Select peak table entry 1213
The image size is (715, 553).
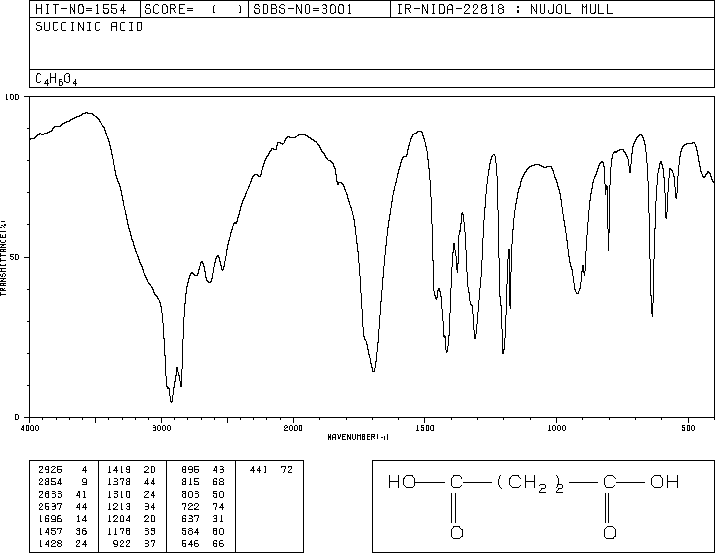[119, 506]
